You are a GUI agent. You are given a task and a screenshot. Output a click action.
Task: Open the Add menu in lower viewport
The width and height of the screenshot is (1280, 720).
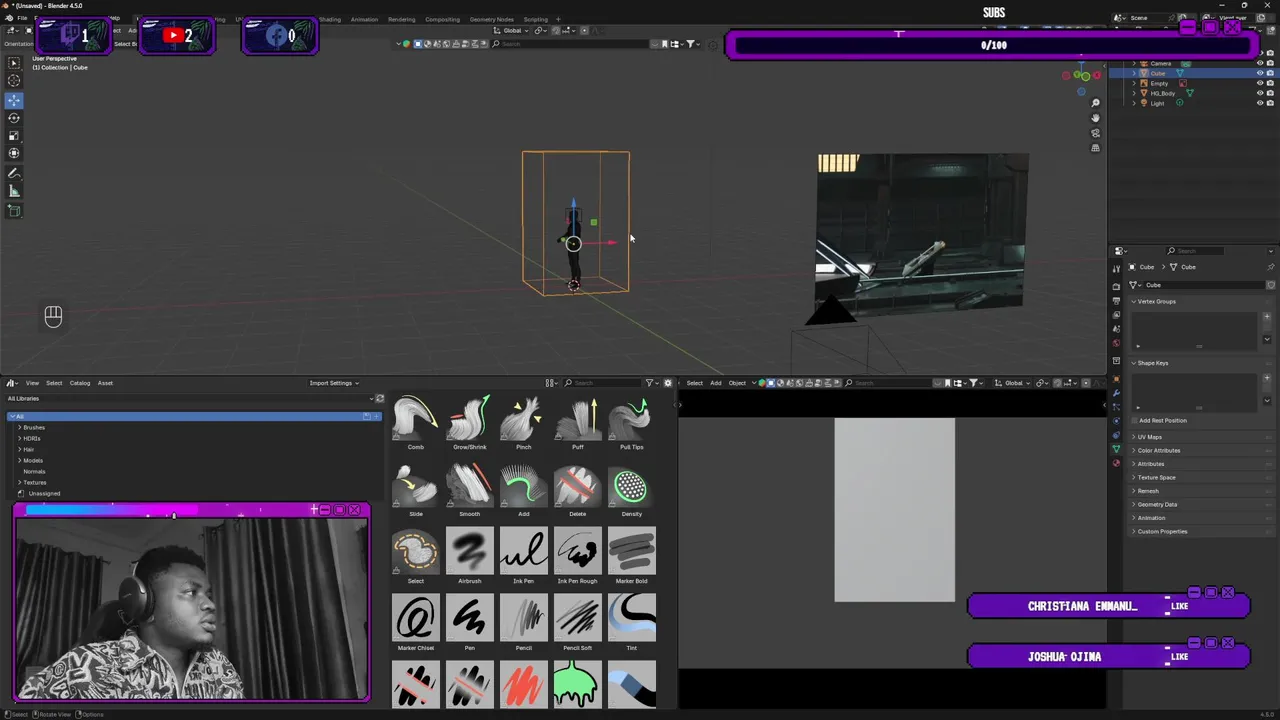click(x=715, y=383)
